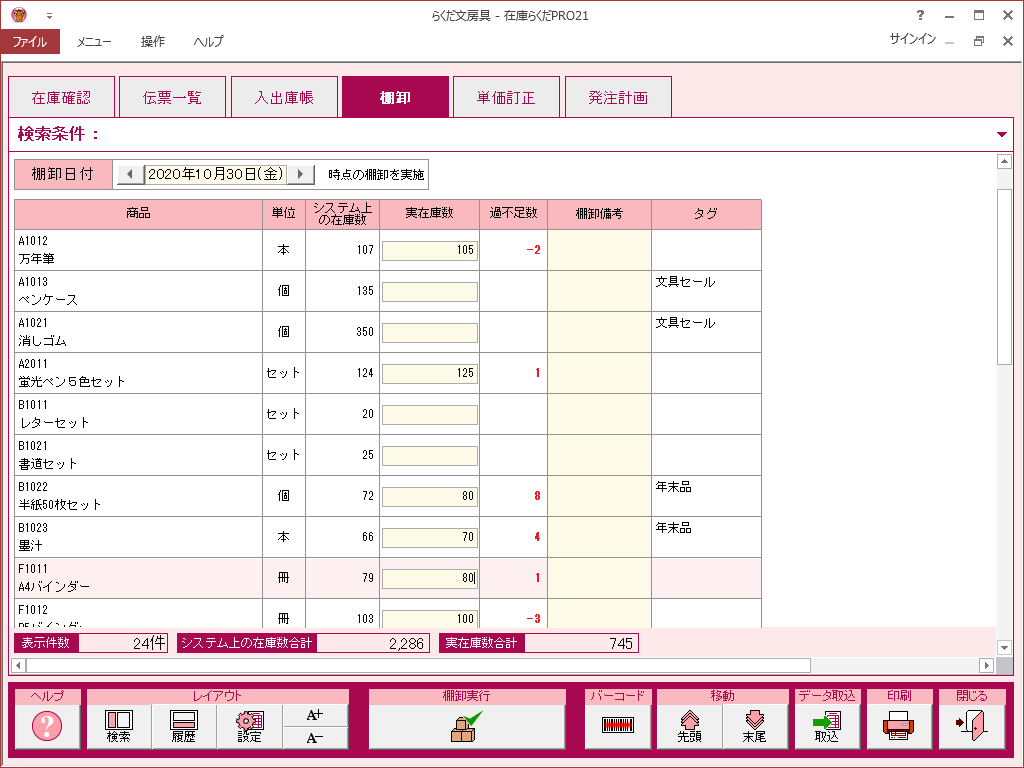Viewport: 1024px width, 768px height.
Task: Close the screen with the 閉じる door icon
Action: pos(971,726)
